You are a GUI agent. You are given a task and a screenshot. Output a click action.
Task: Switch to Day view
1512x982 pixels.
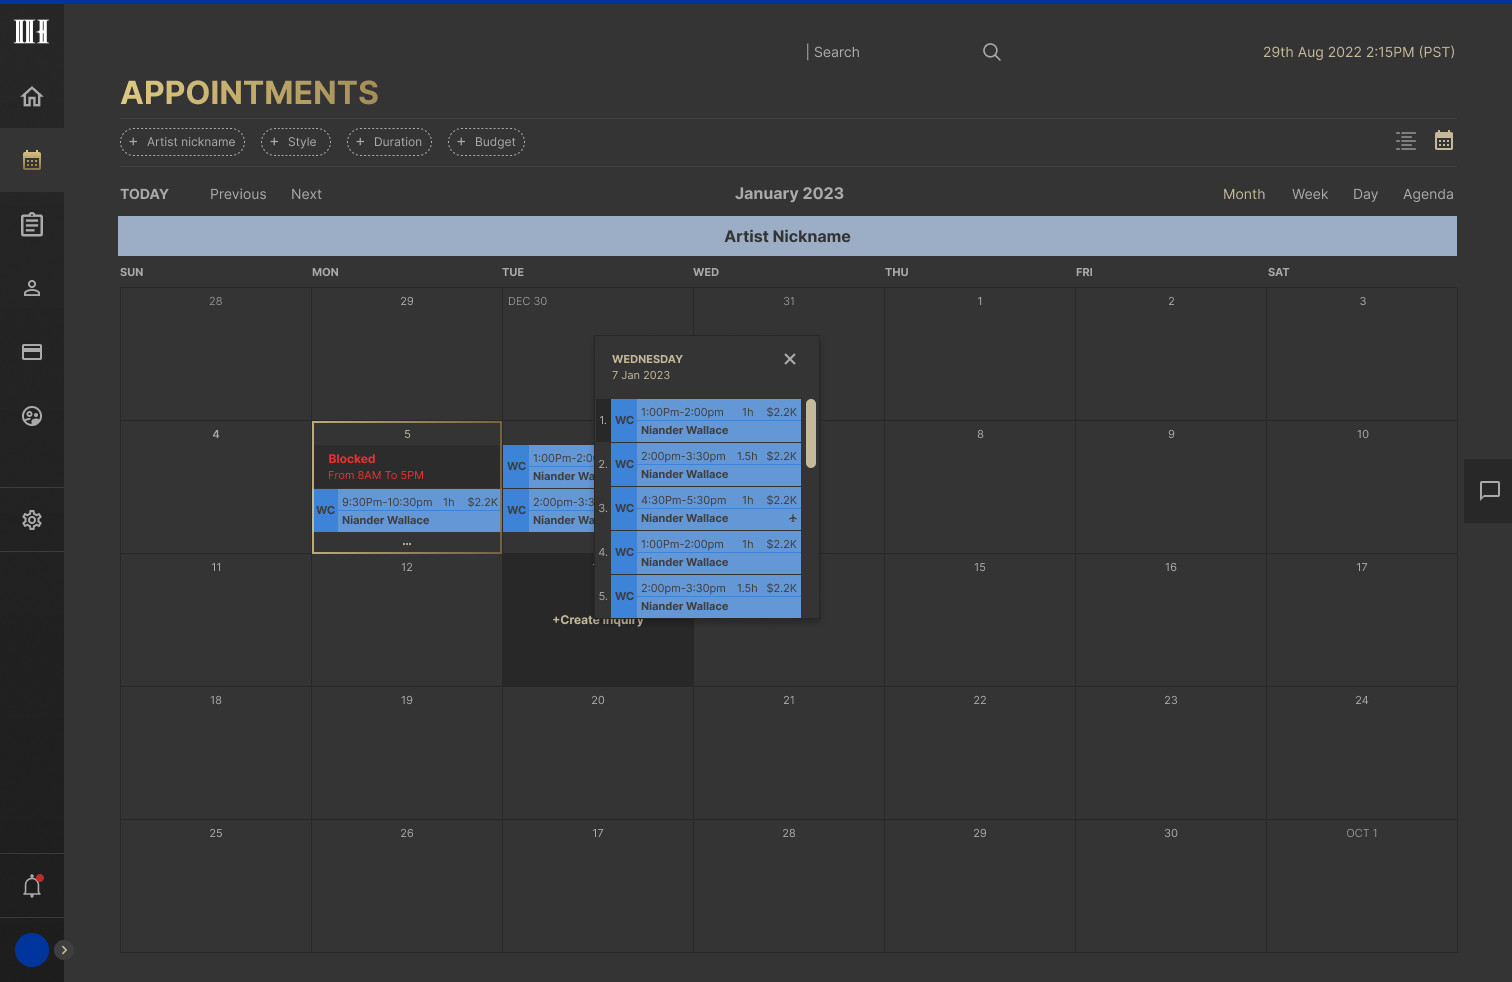coord(1365,194)
